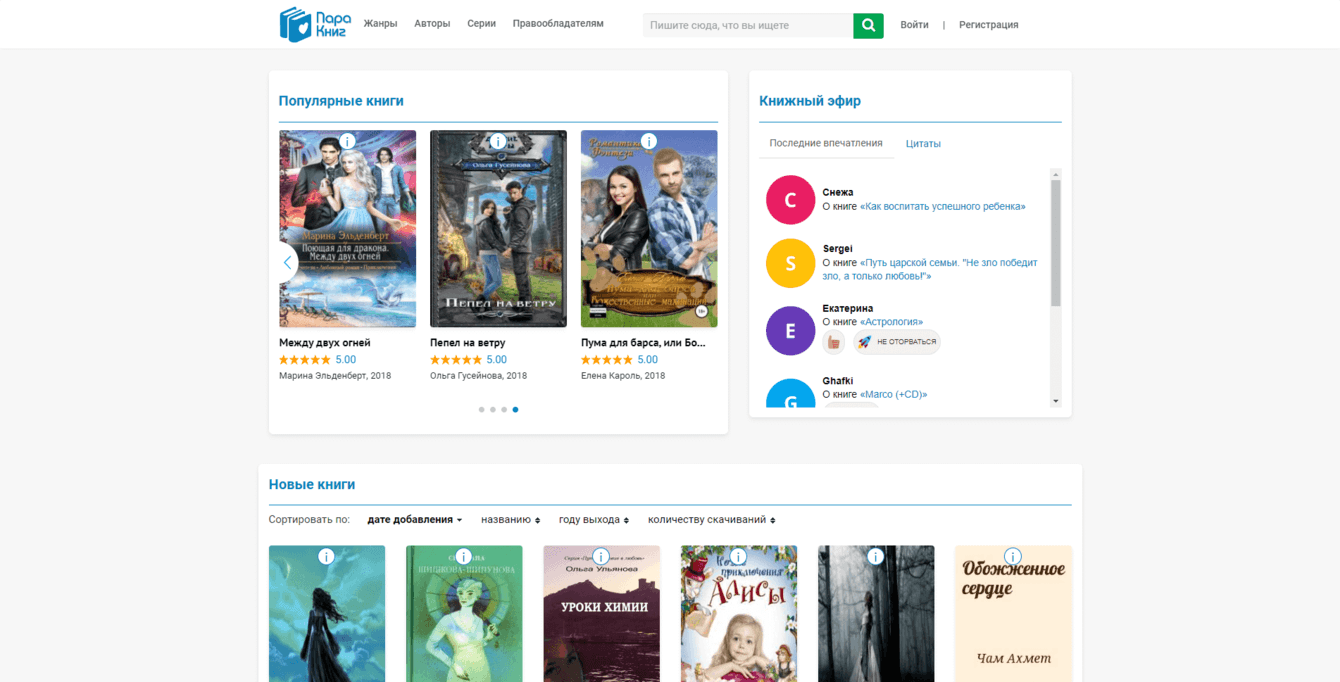
Task: Click Екатерина's purple E avatar
Action: [790, 331]
